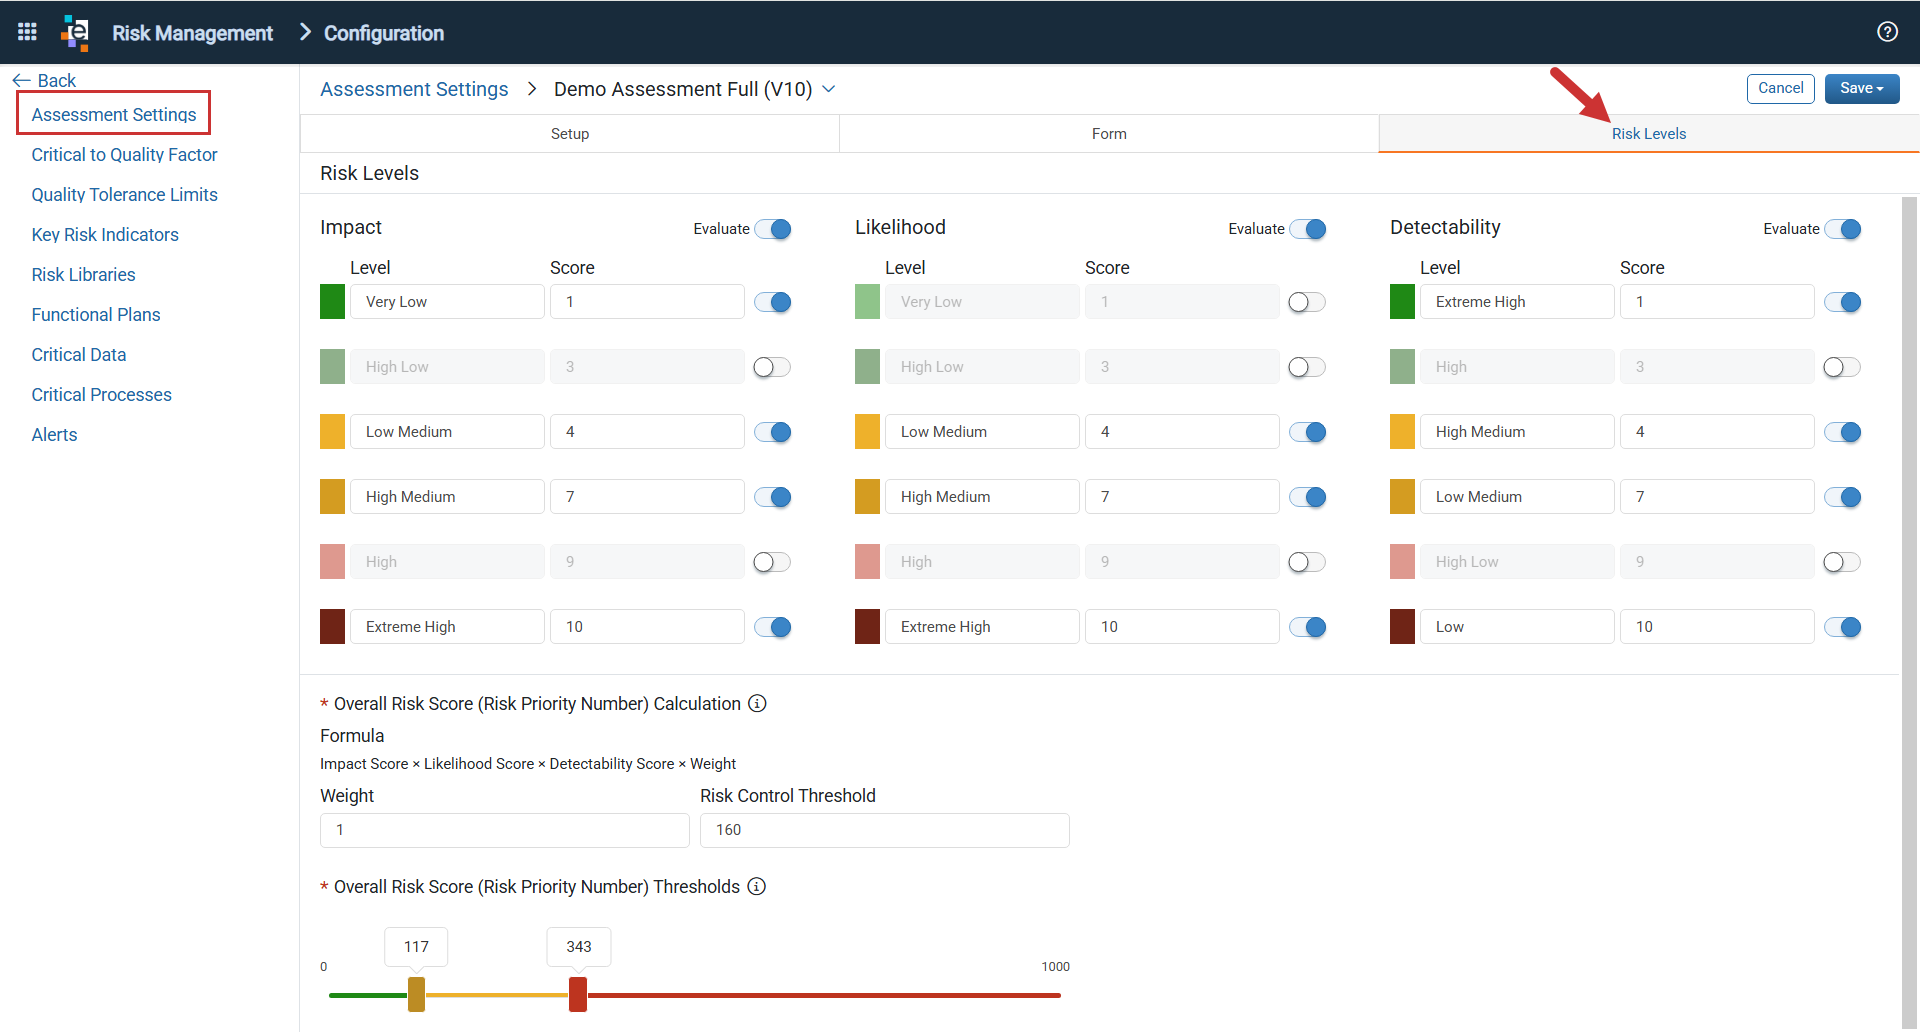This screenshot has width=1920, height=1032.
Task: Click Detectability Low Medium score field
Action: pyautogui.click(x=1717, y=497)
